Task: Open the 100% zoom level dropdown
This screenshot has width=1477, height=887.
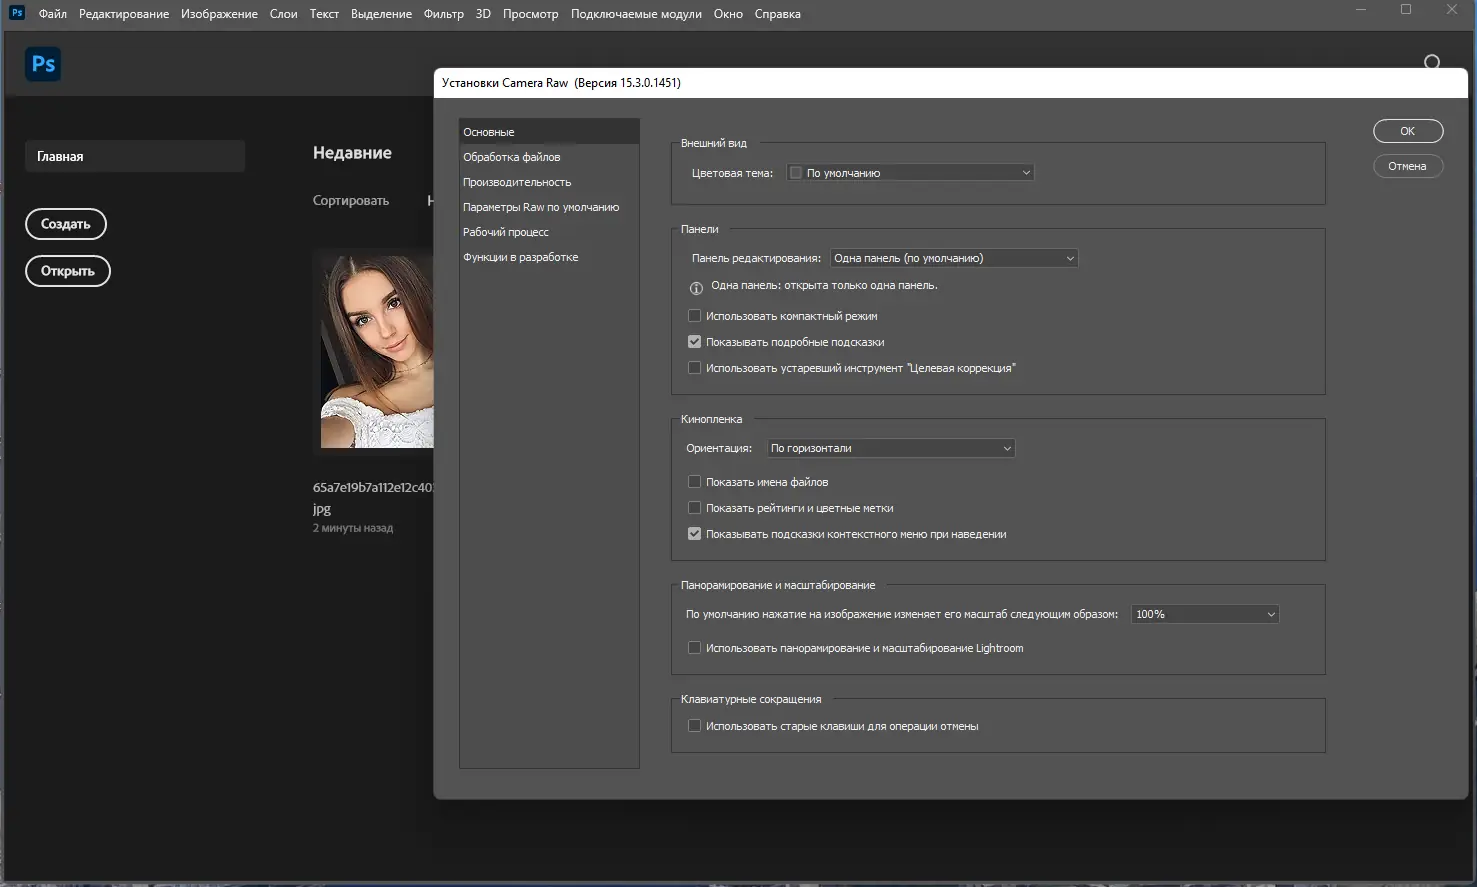Action: (x=1205, y=614)
